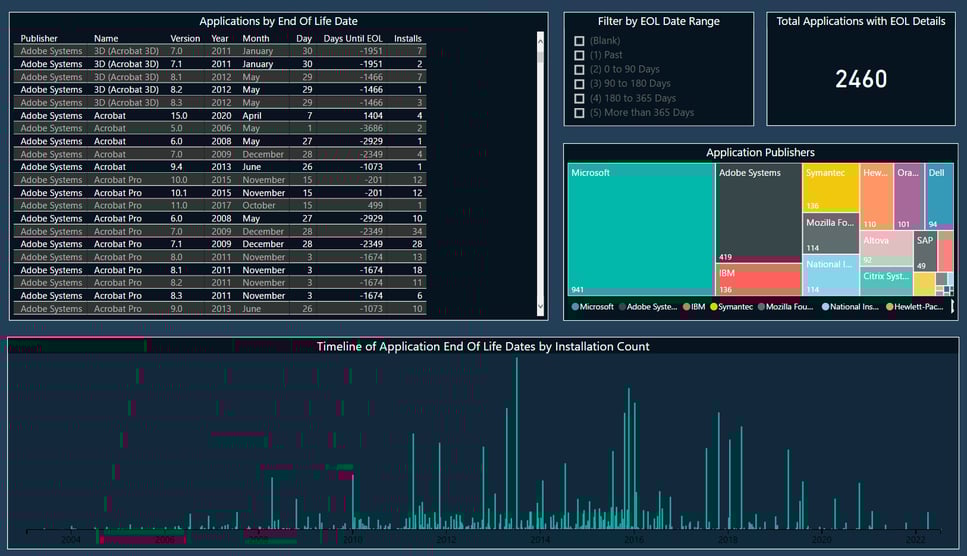Click the table's vertical scrollbar thumb
The width and height of the screenshot is (967, 556).
click(540, 56)
